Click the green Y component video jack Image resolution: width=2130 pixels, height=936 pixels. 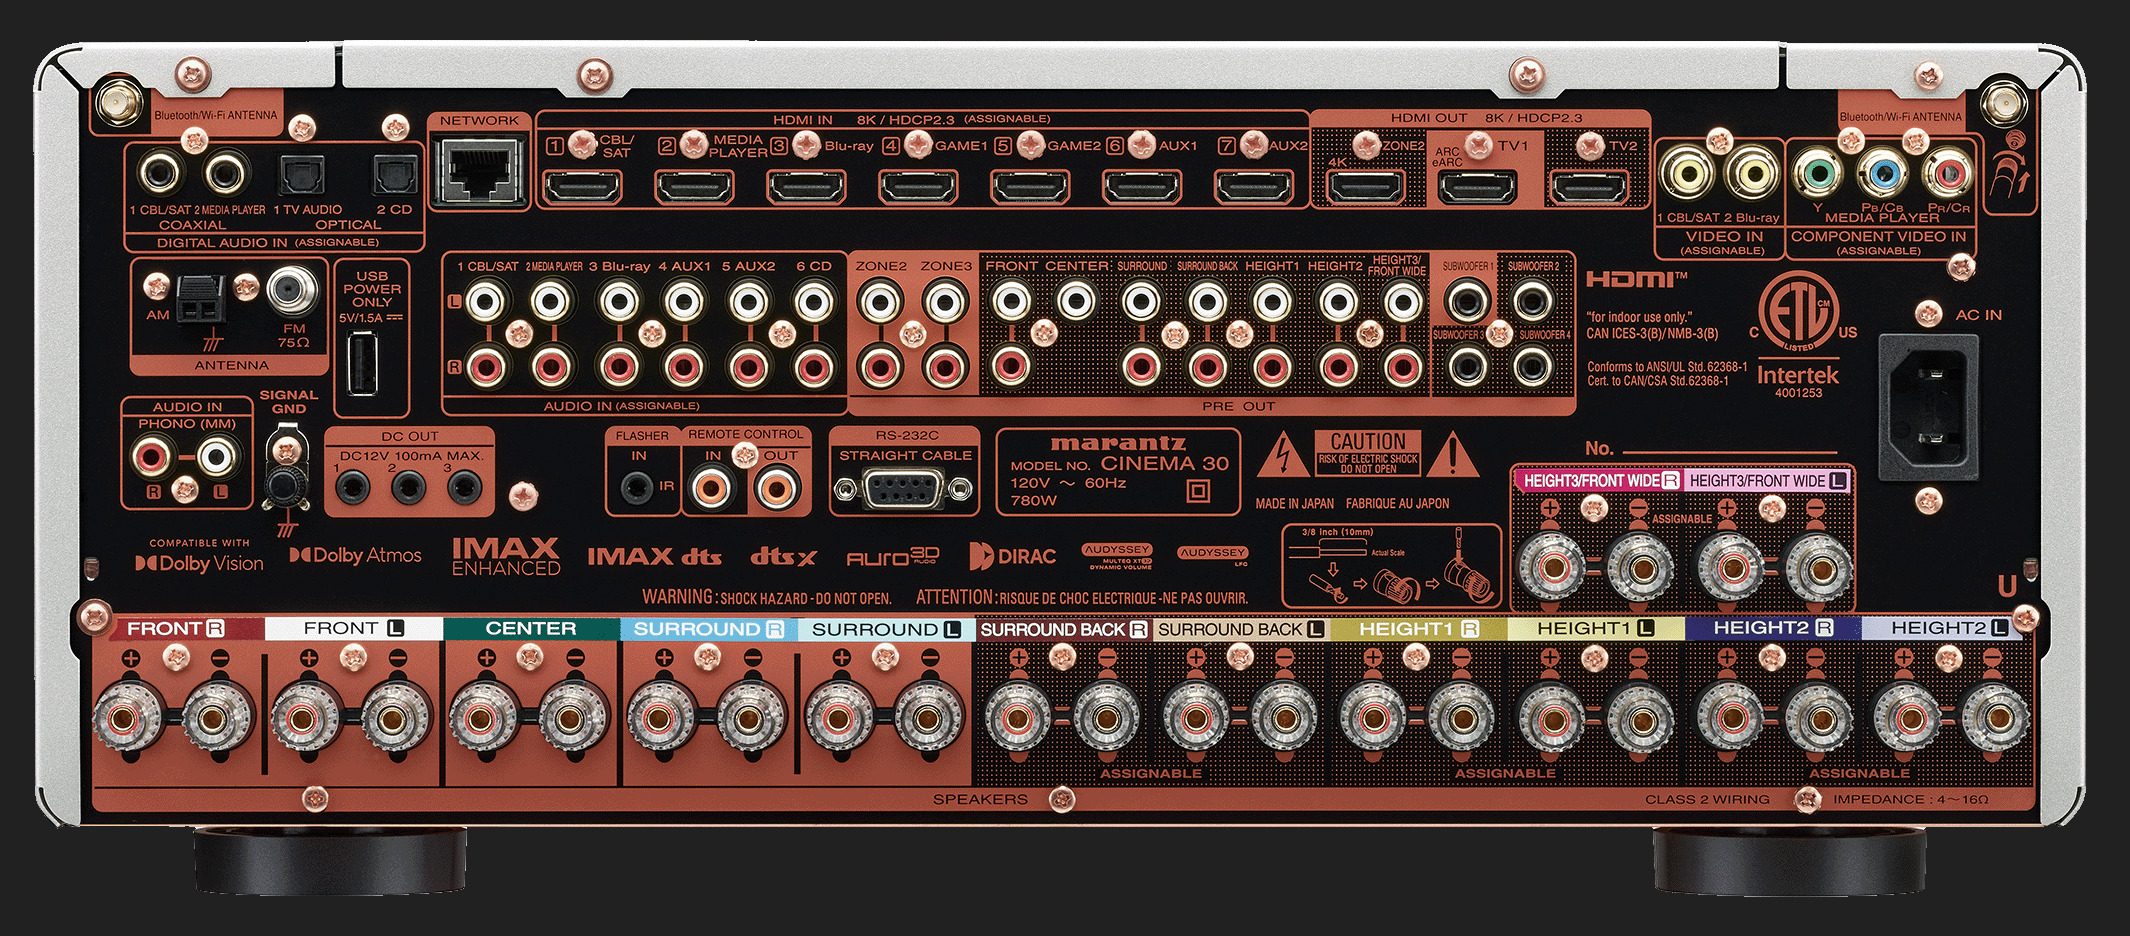click(x=1818, y=174)
